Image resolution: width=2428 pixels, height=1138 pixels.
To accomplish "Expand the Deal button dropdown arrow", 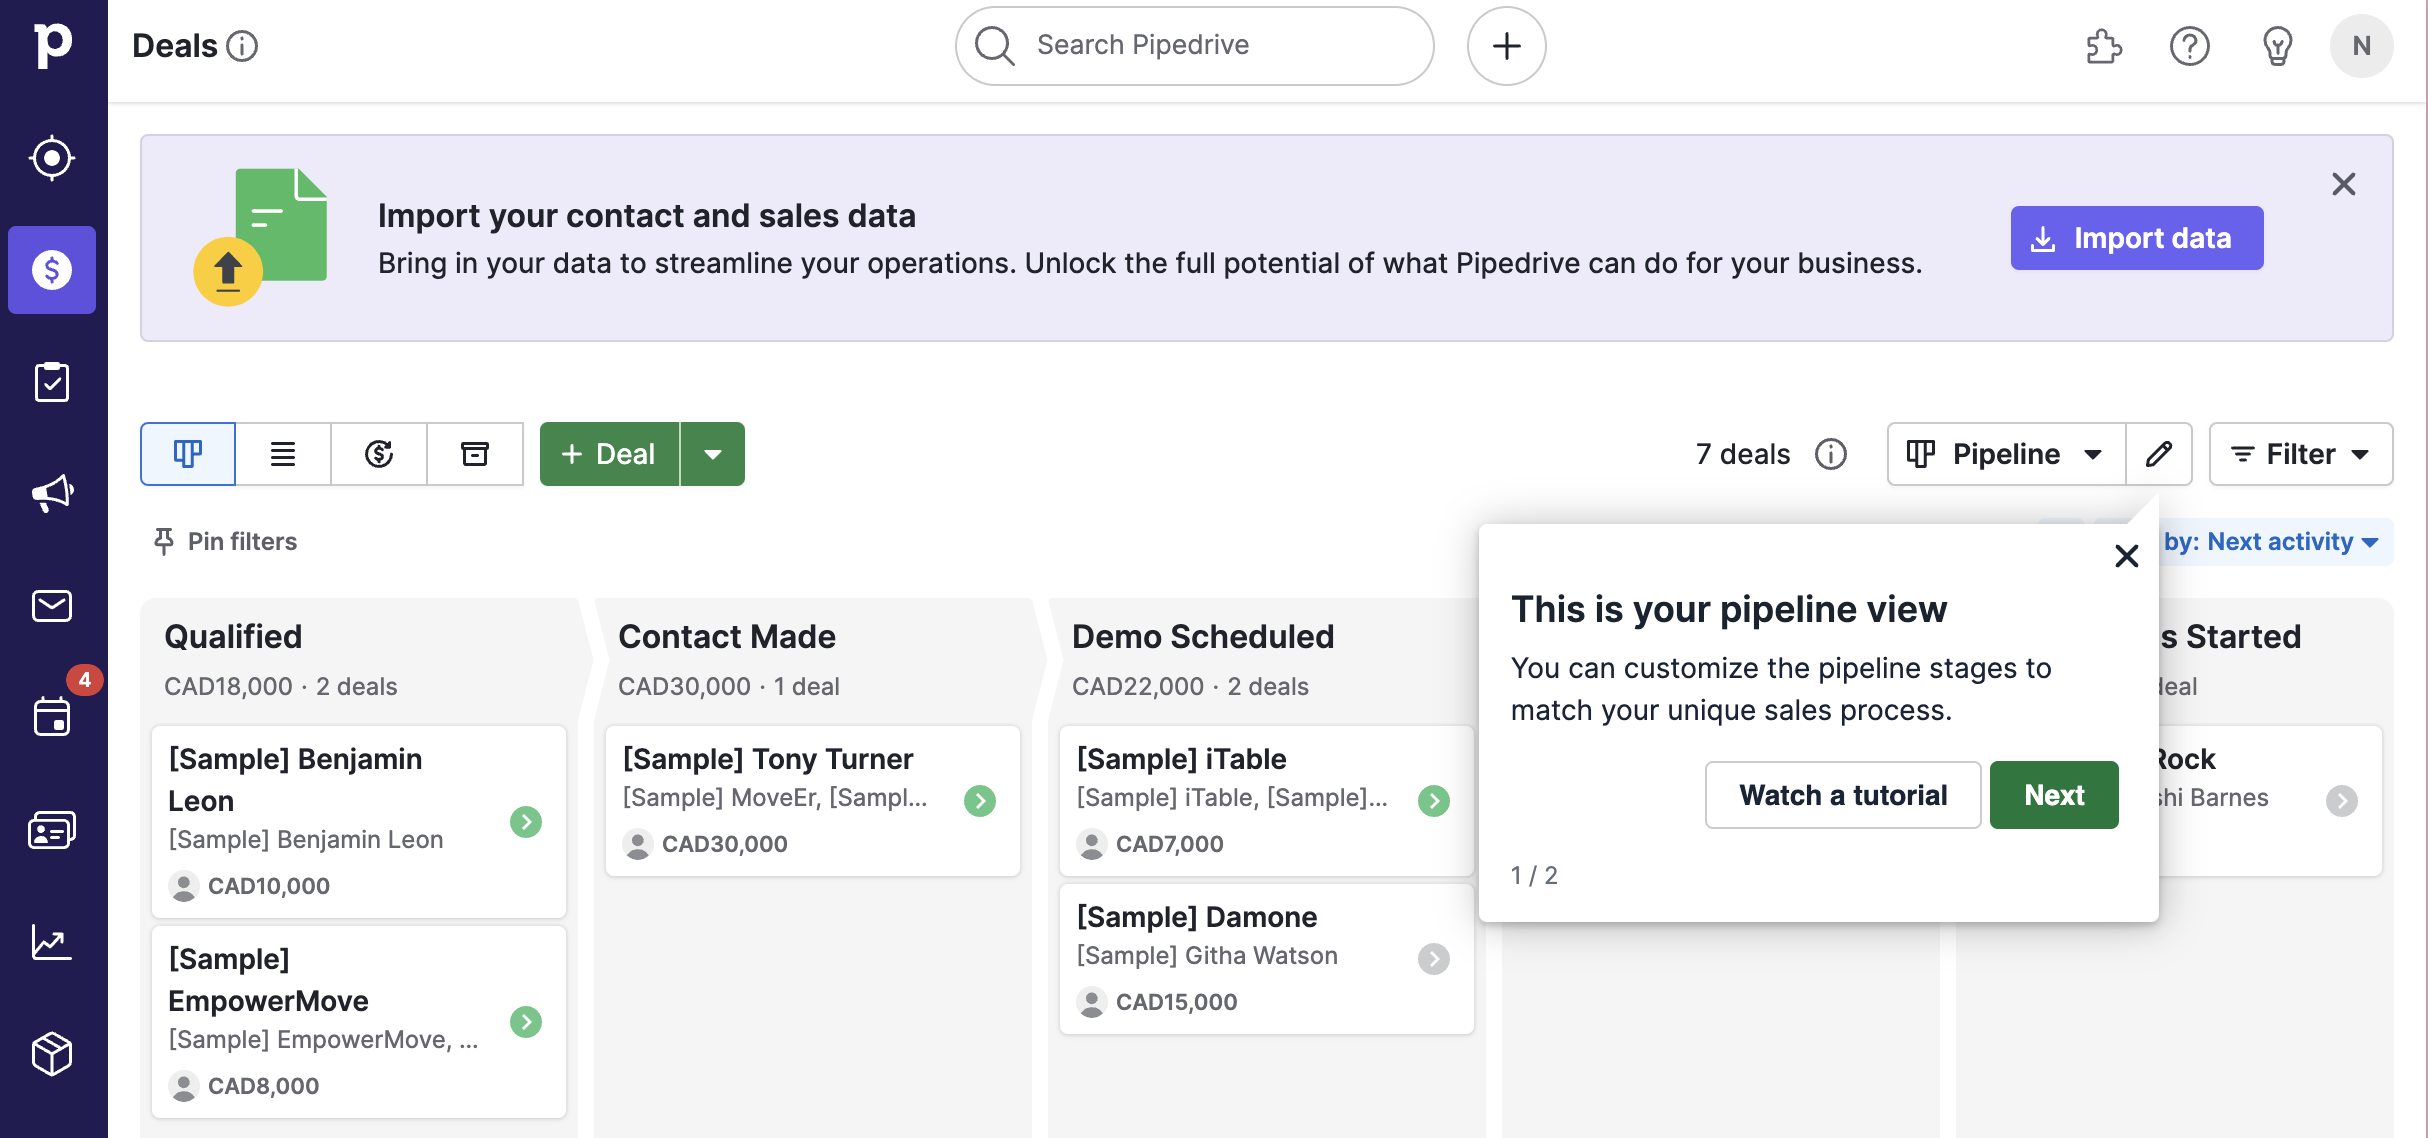I will coord(713,454).
